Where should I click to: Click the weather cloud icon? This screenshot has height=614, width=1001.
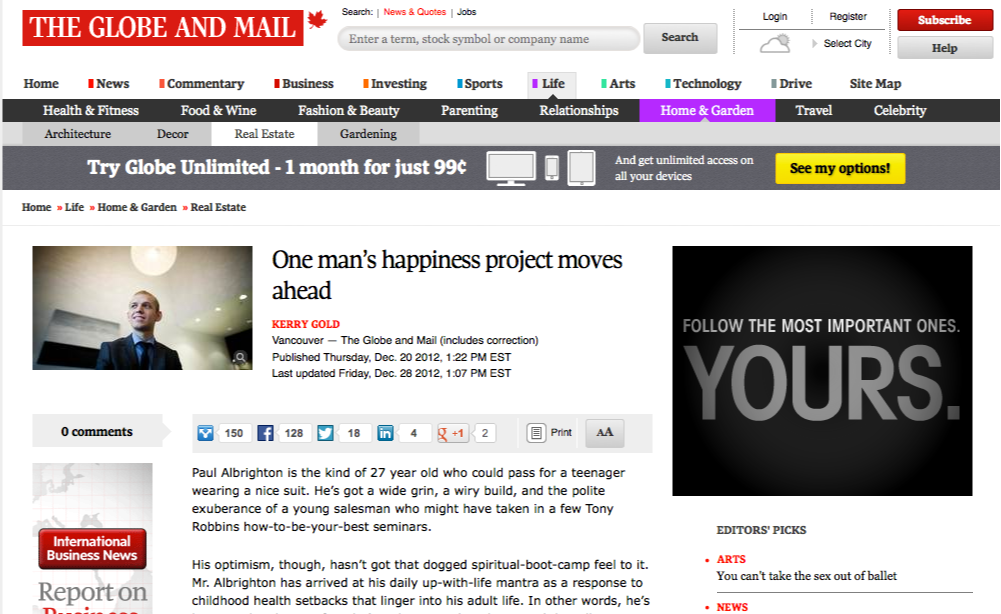[775, 44]
